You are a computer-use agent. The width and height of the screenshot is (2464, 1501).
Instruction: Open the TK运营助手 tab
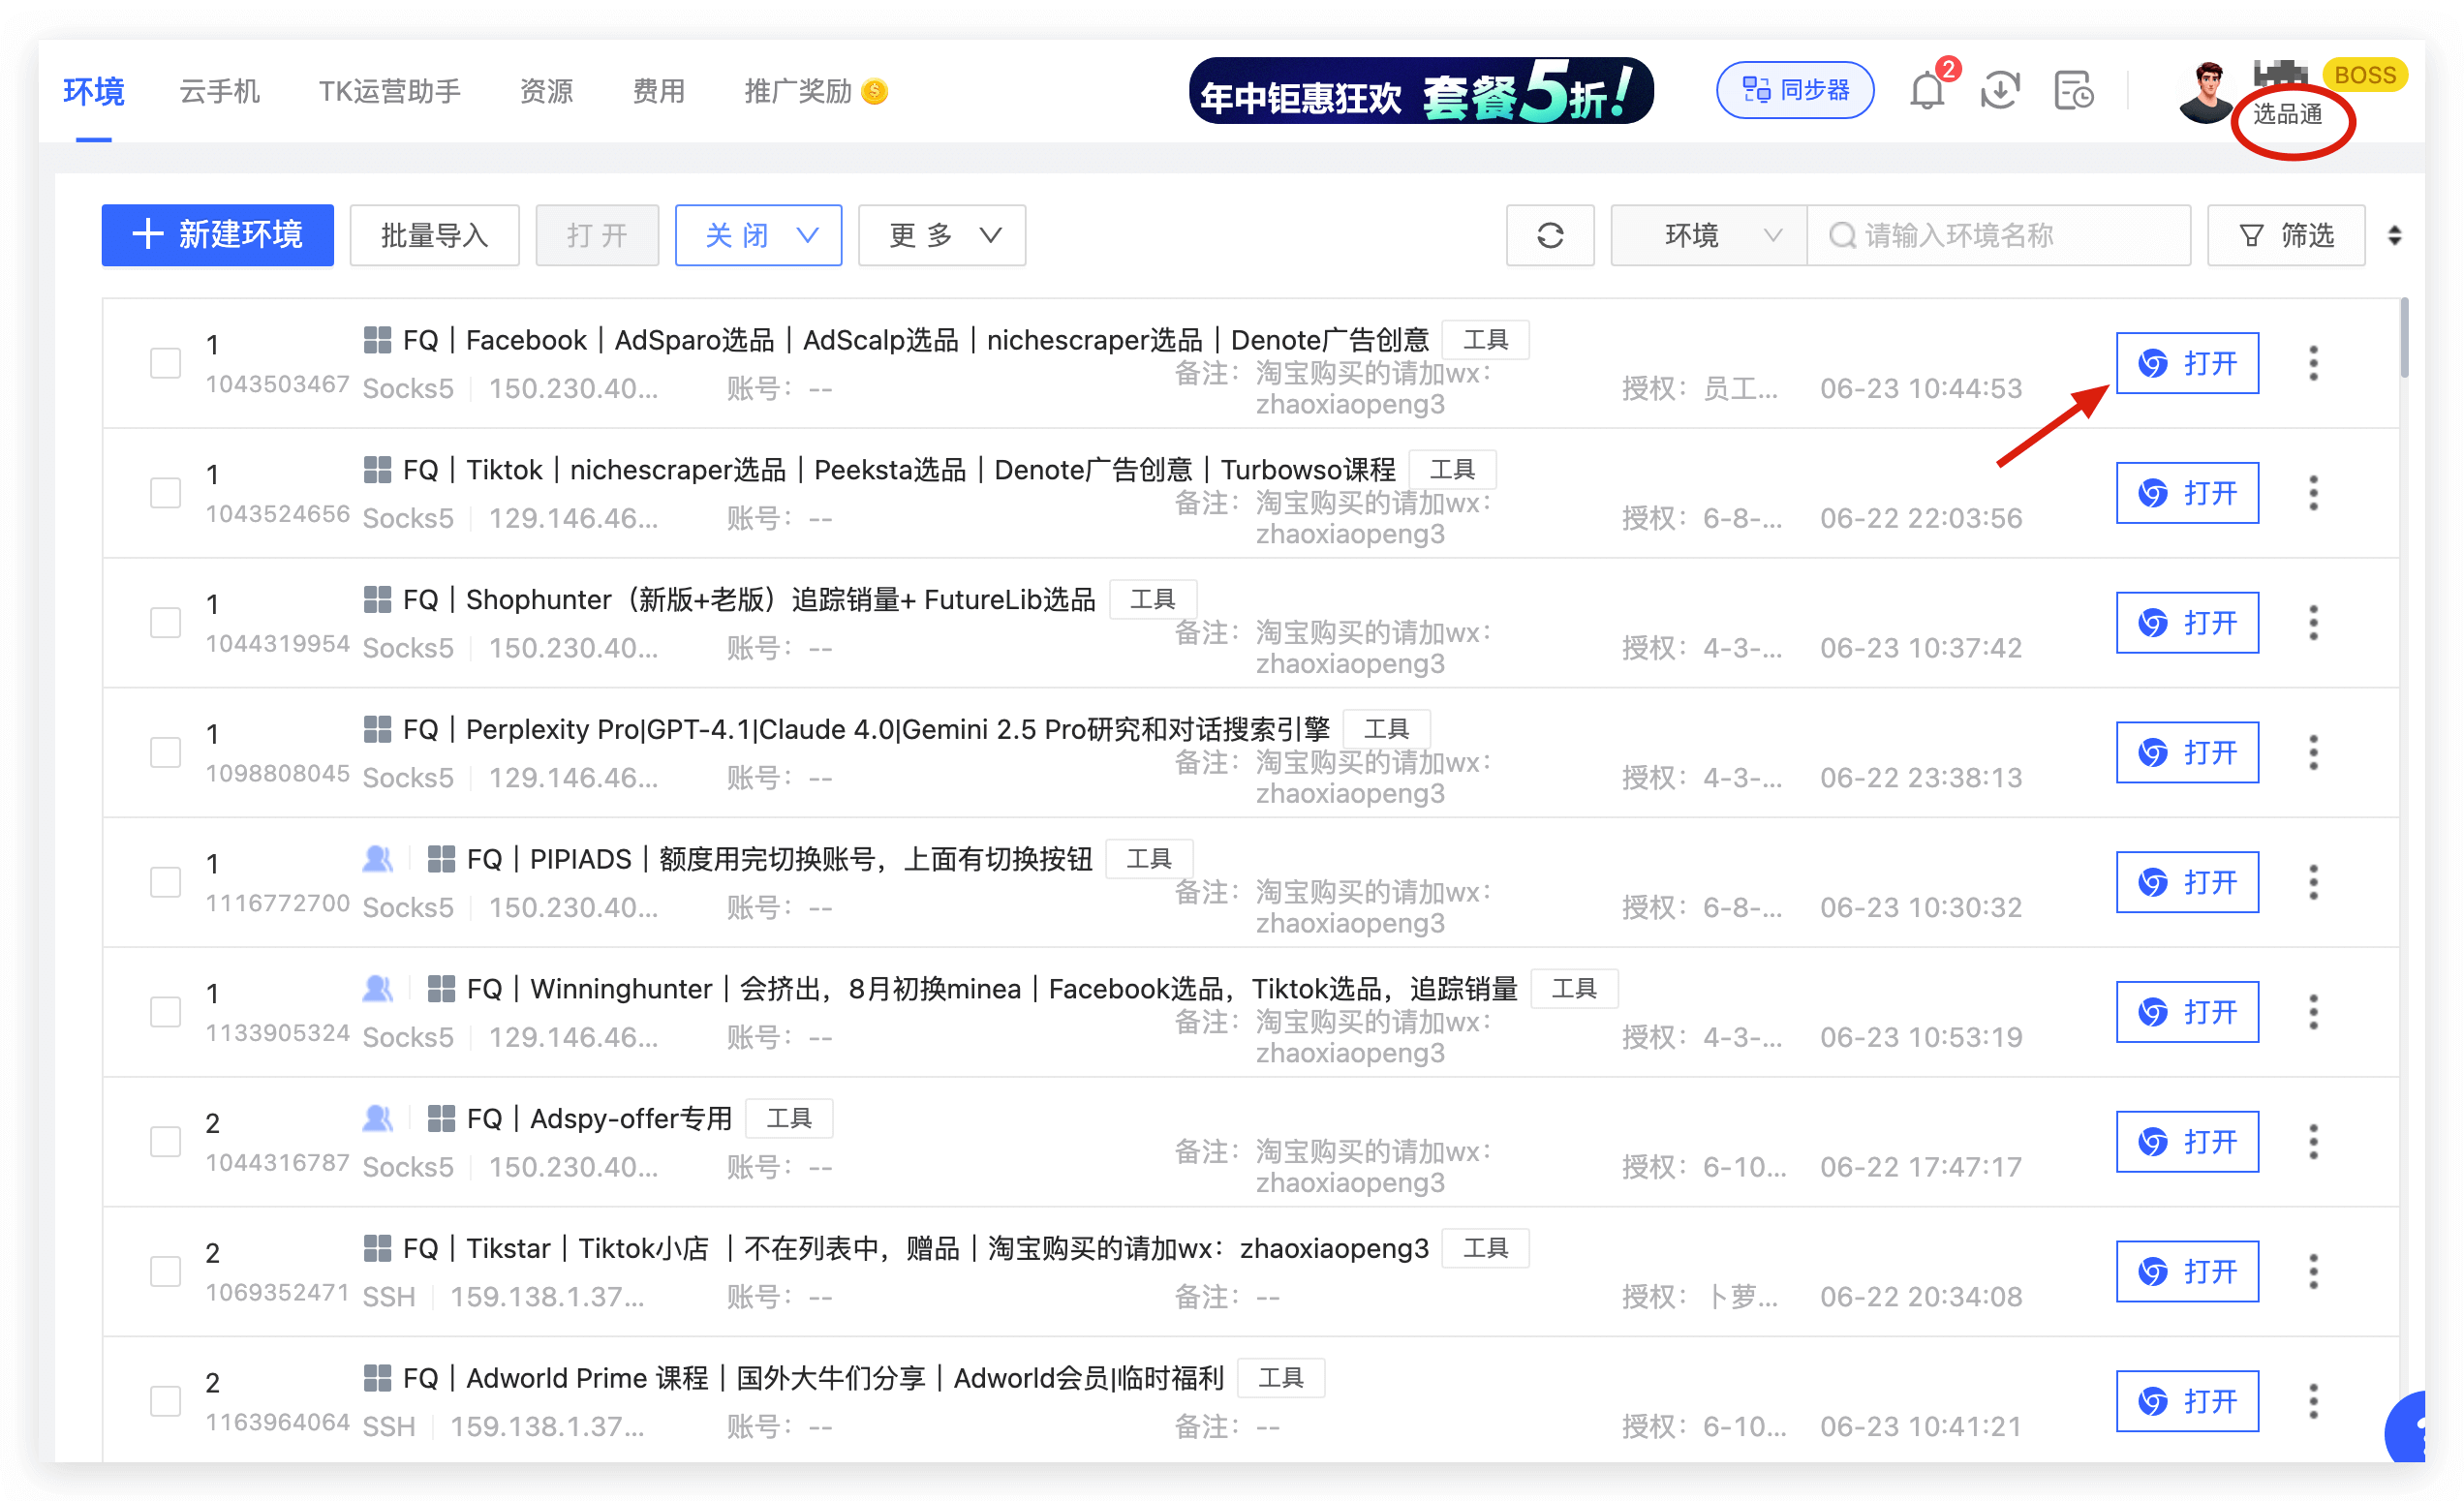point(389,91)
